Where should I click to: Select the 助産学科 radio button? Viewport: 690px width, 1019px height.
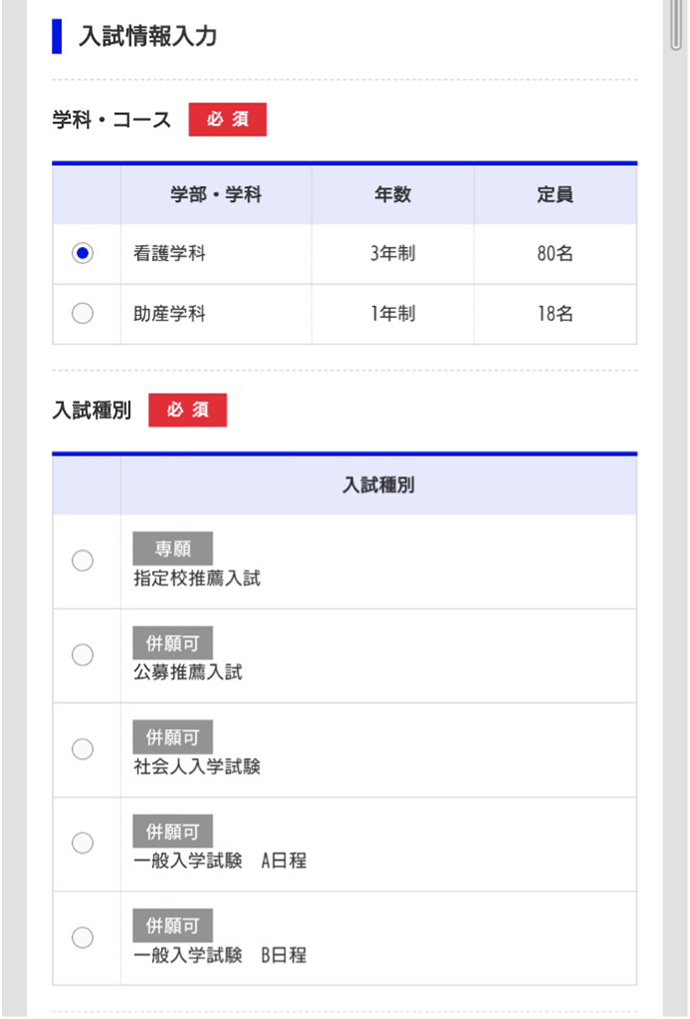tap(83, 313)
